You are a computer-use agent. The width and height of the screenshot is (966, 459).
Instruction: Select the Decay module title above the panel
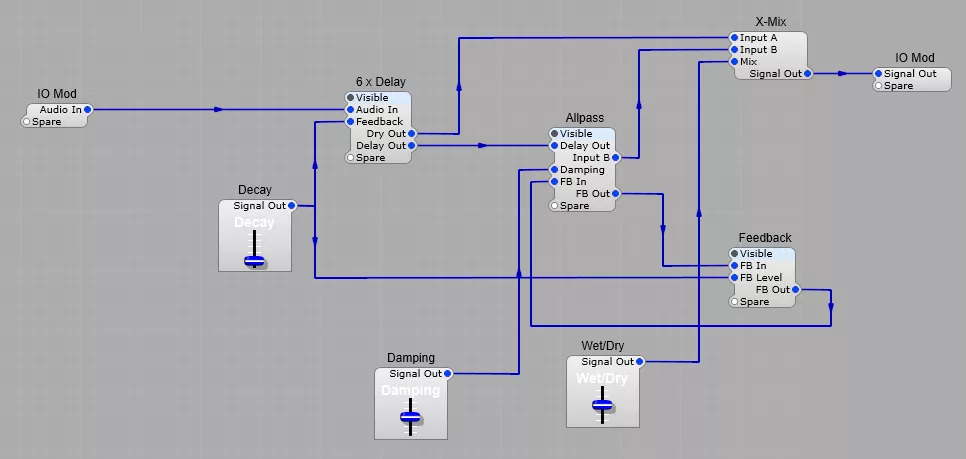[x=255, y=190]
